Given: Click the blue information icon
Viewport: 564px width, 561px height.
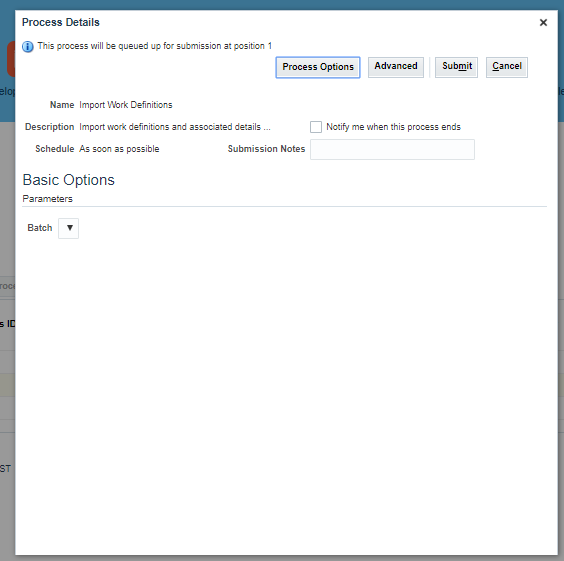Looking at the screenshot, I should click(x=28, y=46).
